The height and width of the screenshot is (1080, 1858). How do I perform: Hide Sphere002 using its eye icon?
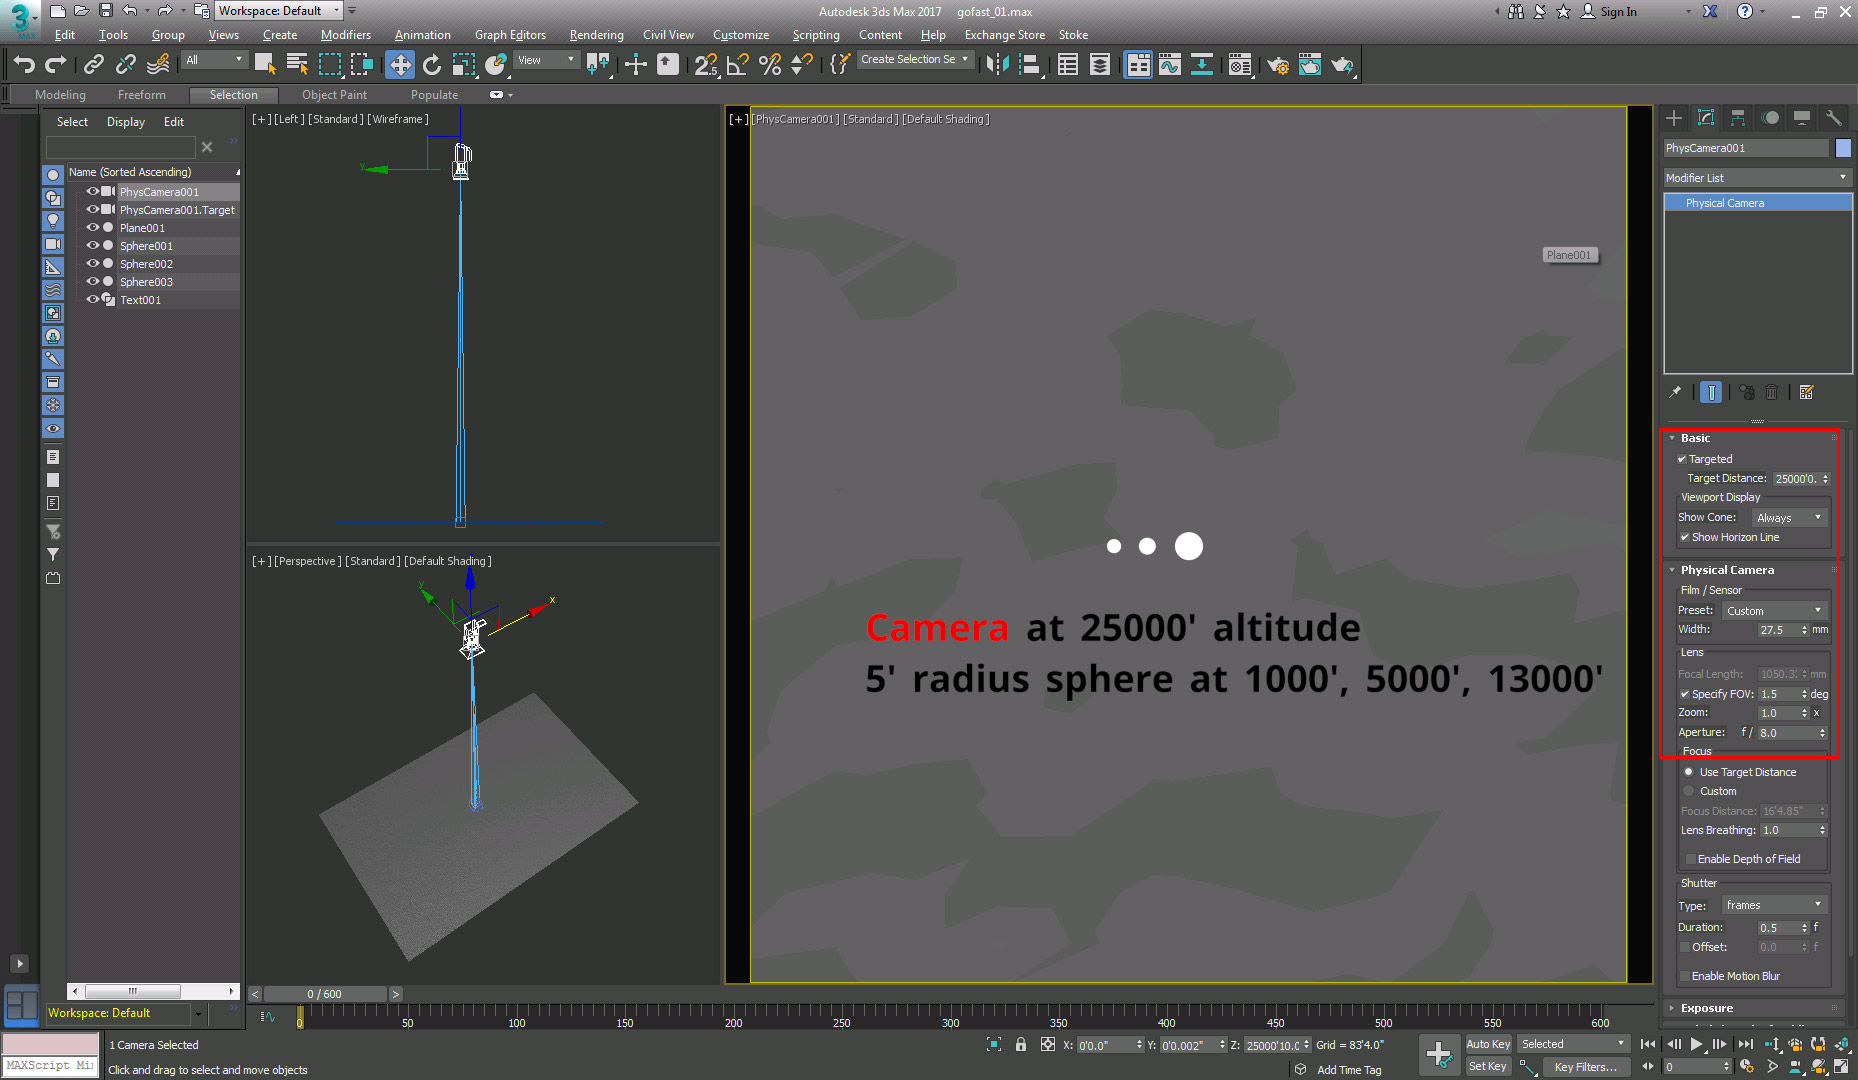point(93,264)
